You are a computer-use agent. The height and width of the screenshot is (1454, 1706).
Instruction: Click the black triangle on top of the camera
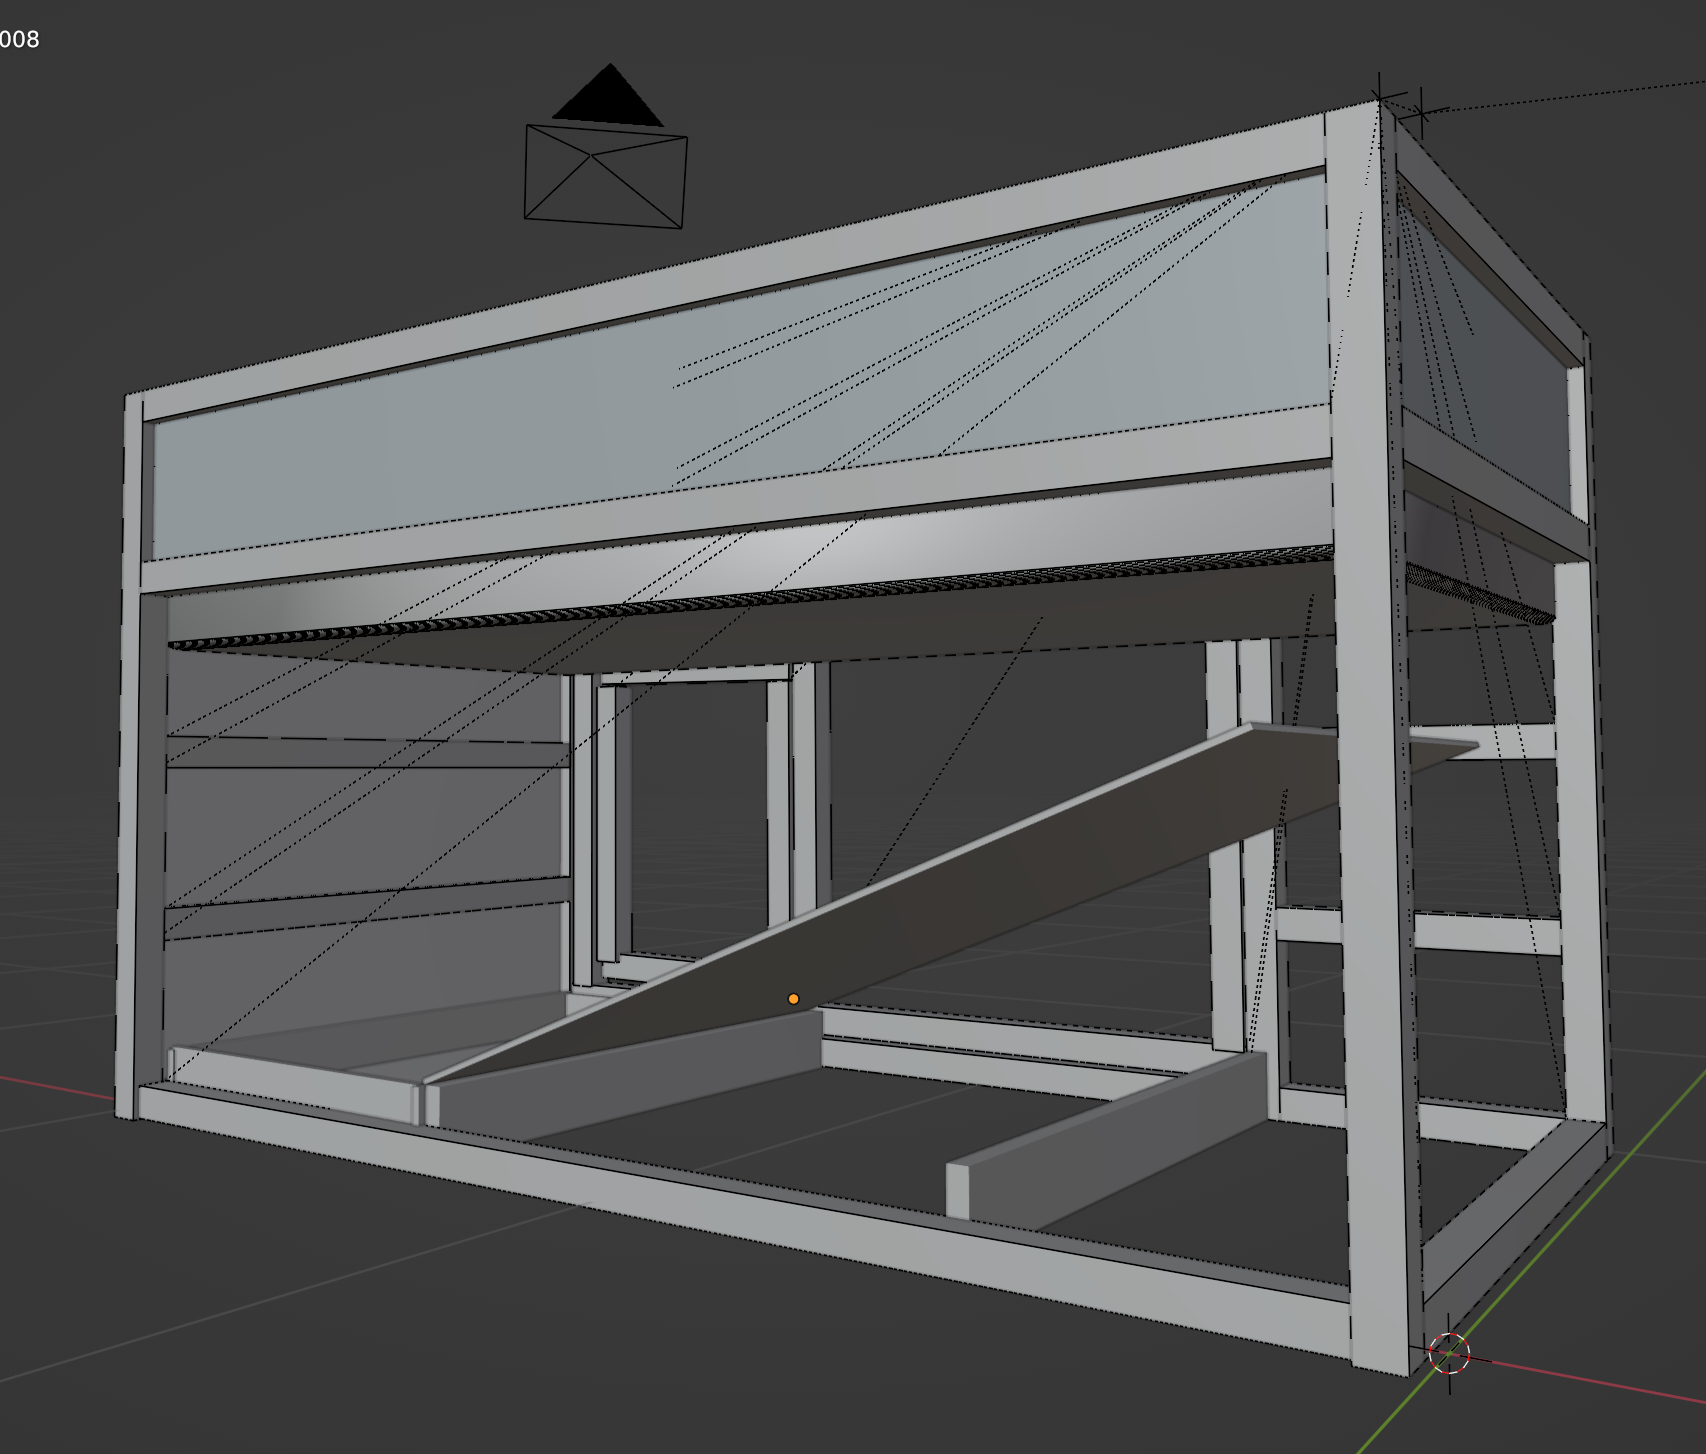click(x=608, y=95)
